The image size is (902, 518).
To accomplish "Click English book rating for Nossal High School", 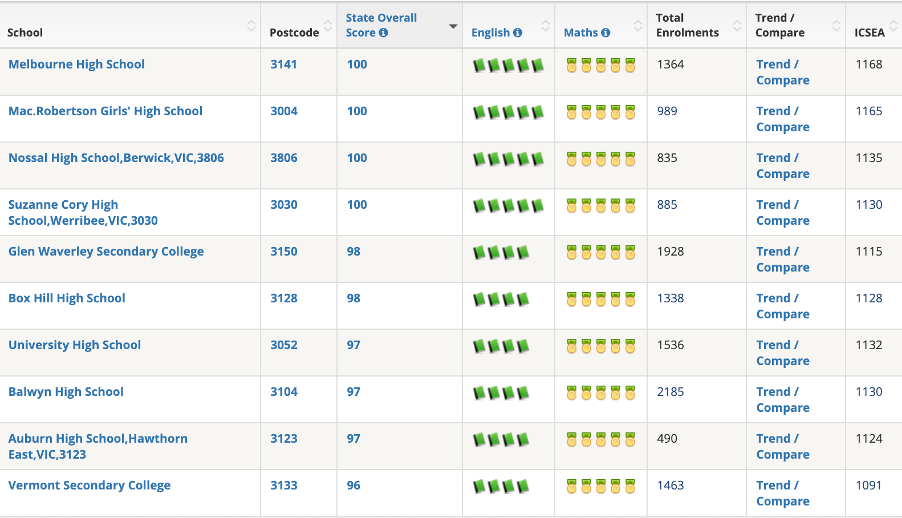I will (508, 158).
